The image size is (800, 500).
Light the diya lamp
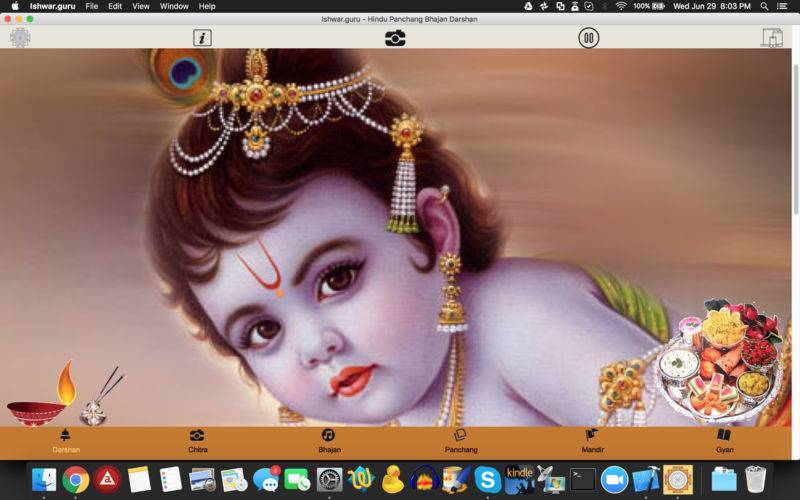click(41, 394)
